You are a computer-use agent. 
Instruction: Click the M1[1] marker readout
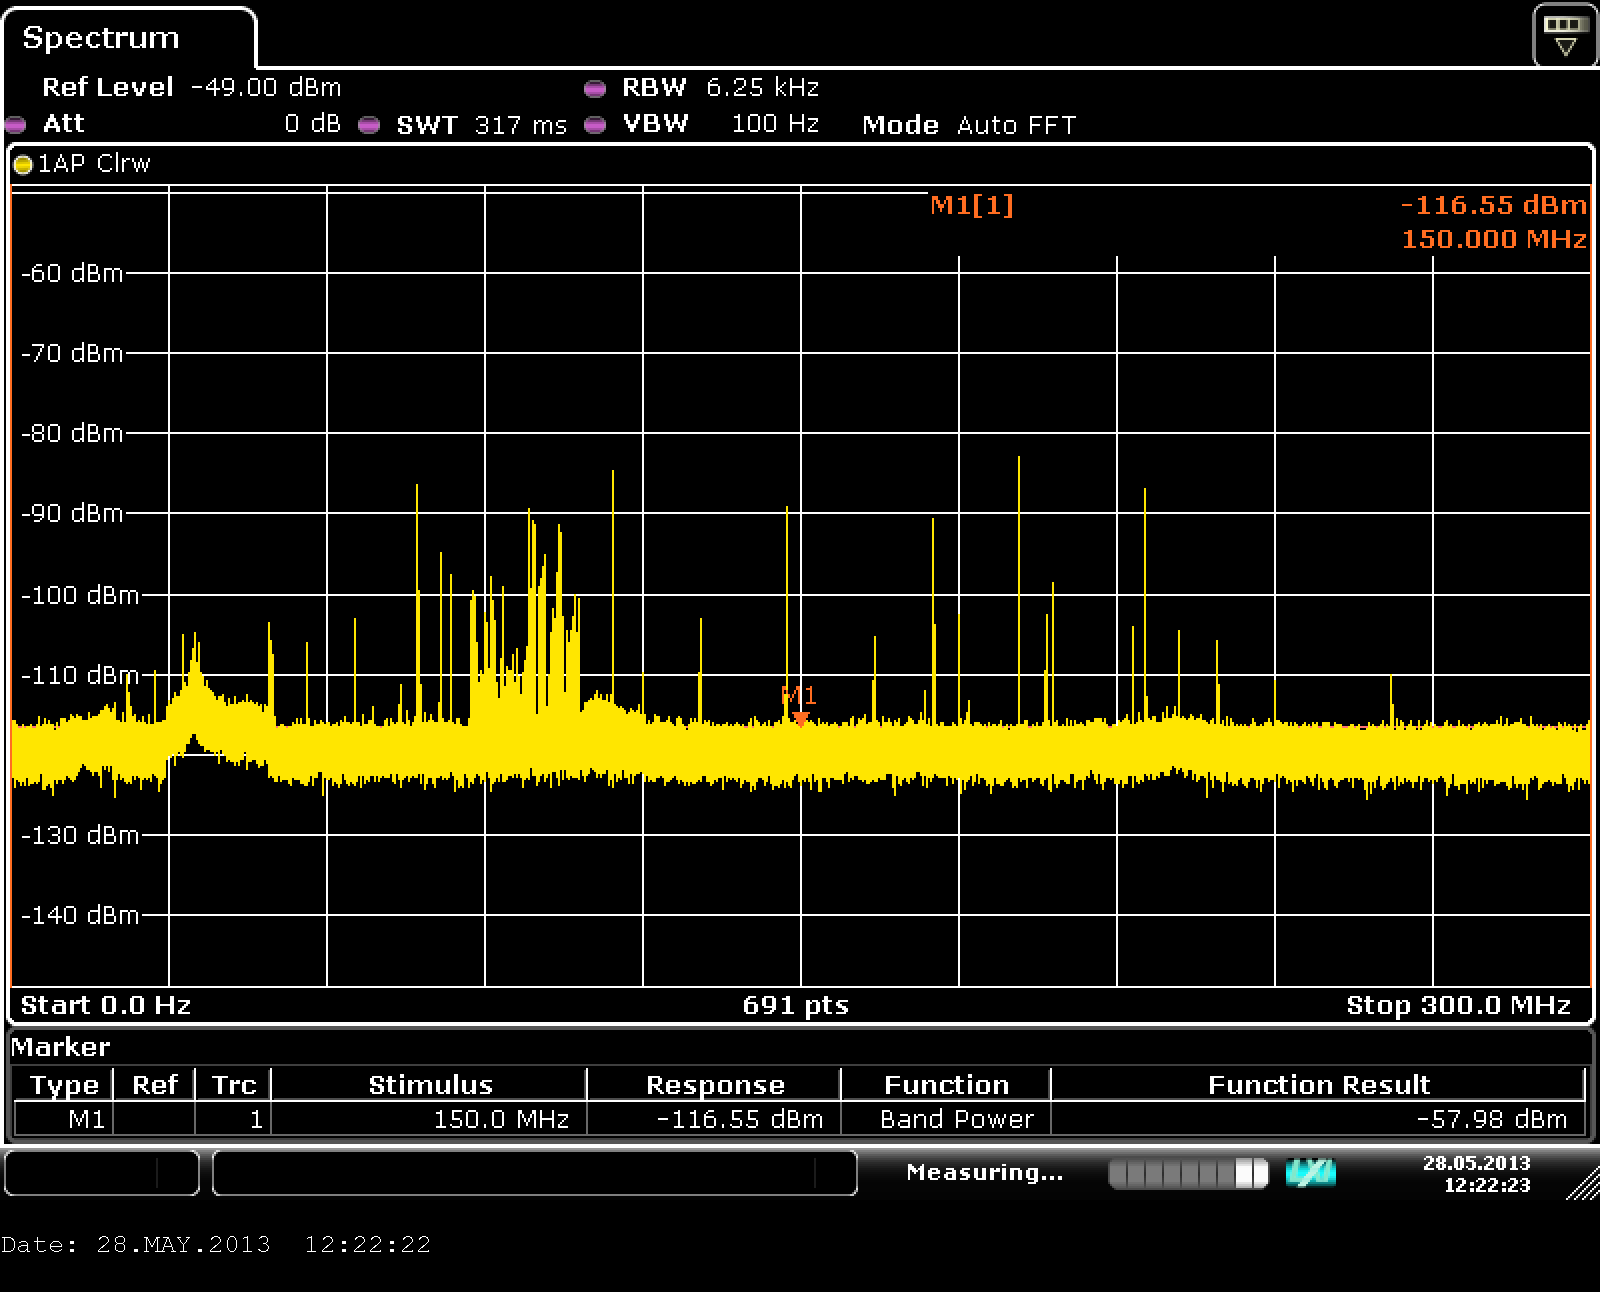pyautogui.click(x=971, y=205)
